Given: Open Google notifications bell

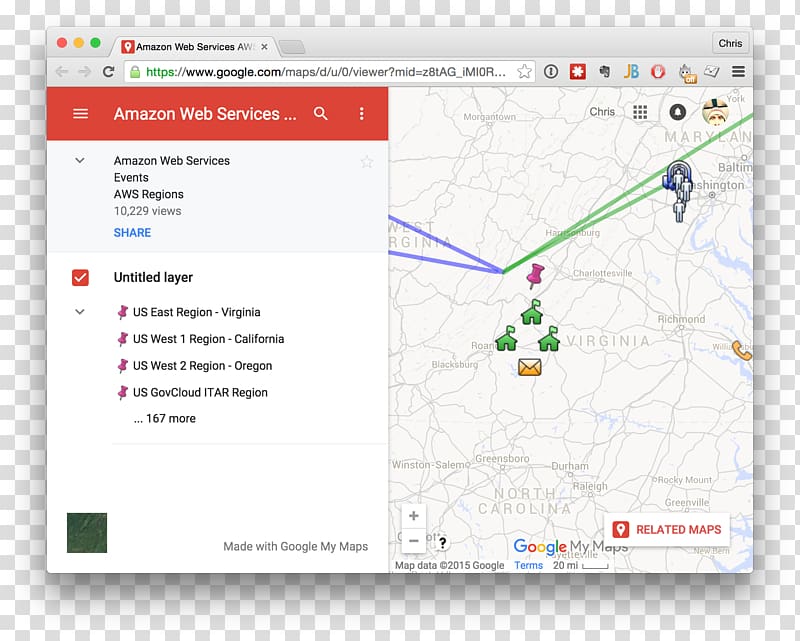Looking at the screenshot, I should tap(678, 112).
